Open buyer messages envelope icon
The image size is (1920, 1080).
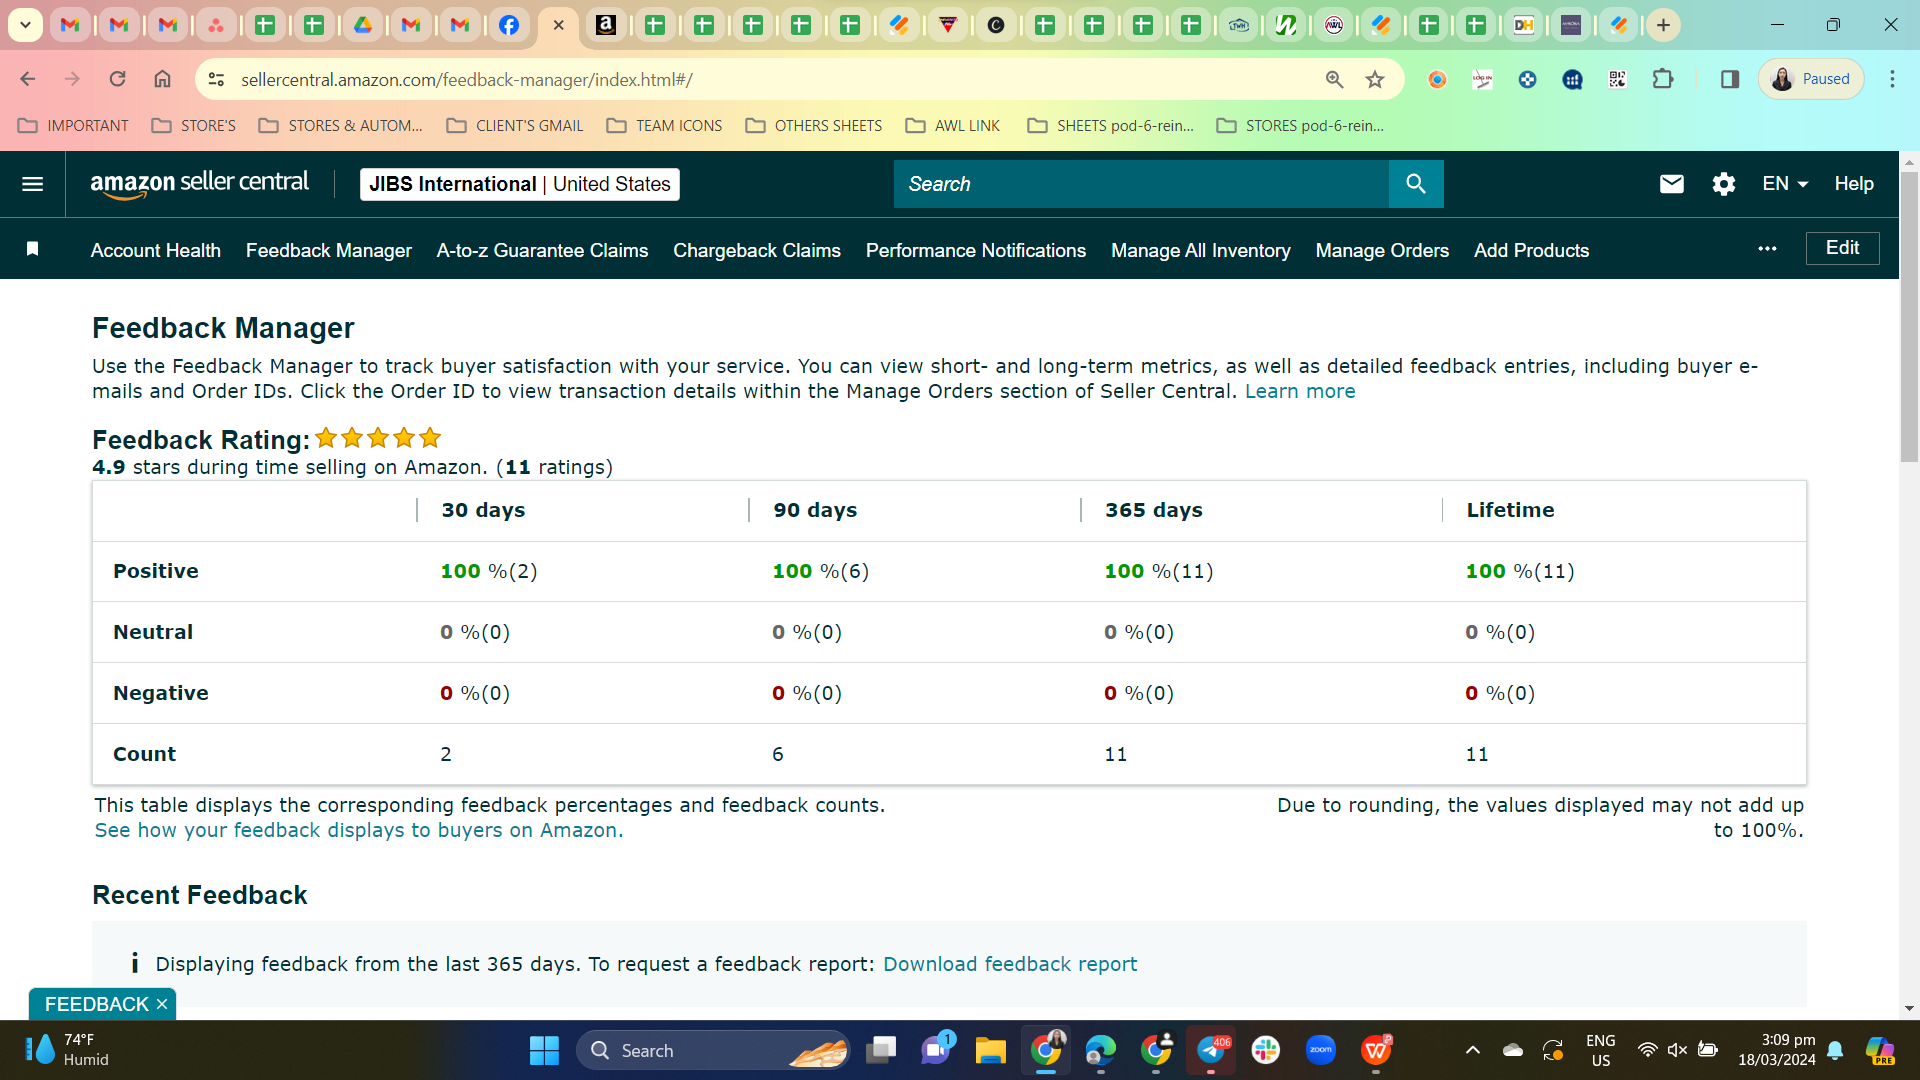tap(1672, 184)
